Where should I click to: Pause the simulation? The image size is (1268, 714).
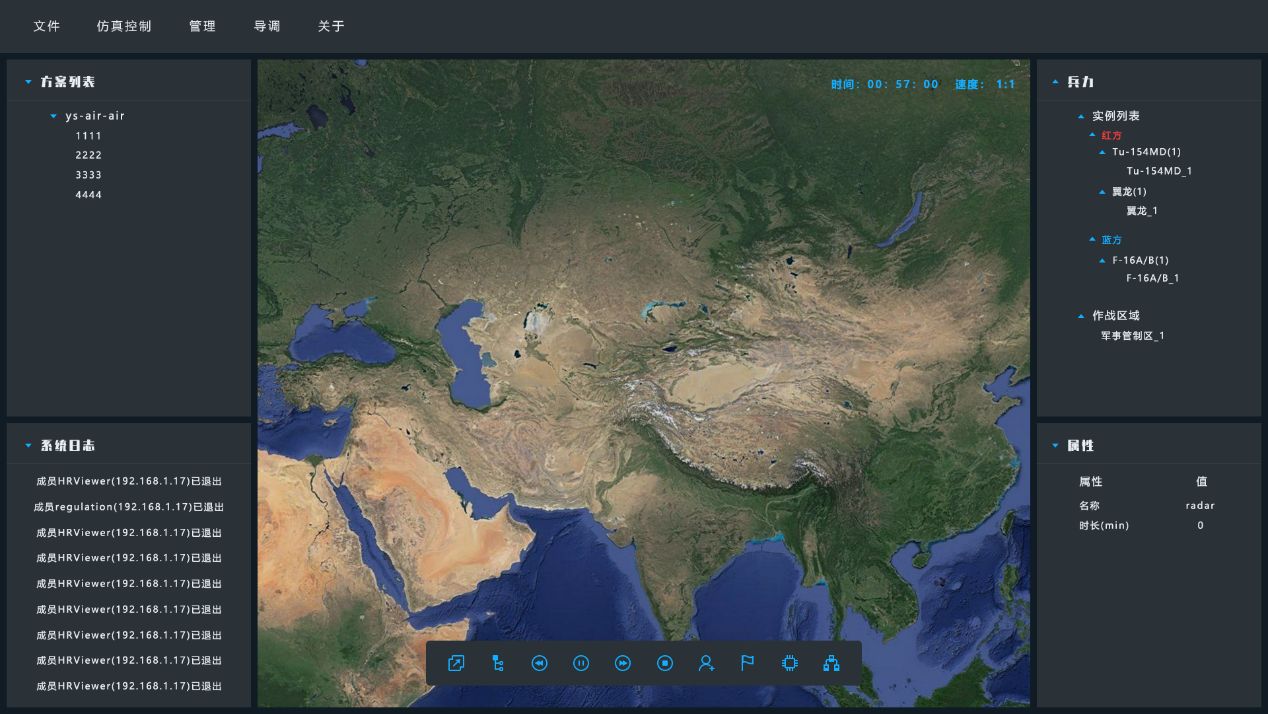tap(581, 663)
